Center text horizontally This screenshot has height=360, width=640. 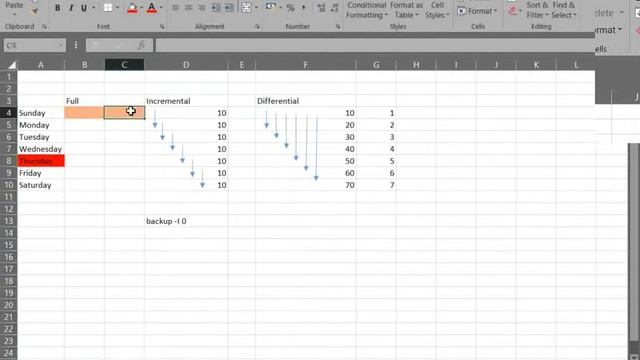tap(189, 8)
